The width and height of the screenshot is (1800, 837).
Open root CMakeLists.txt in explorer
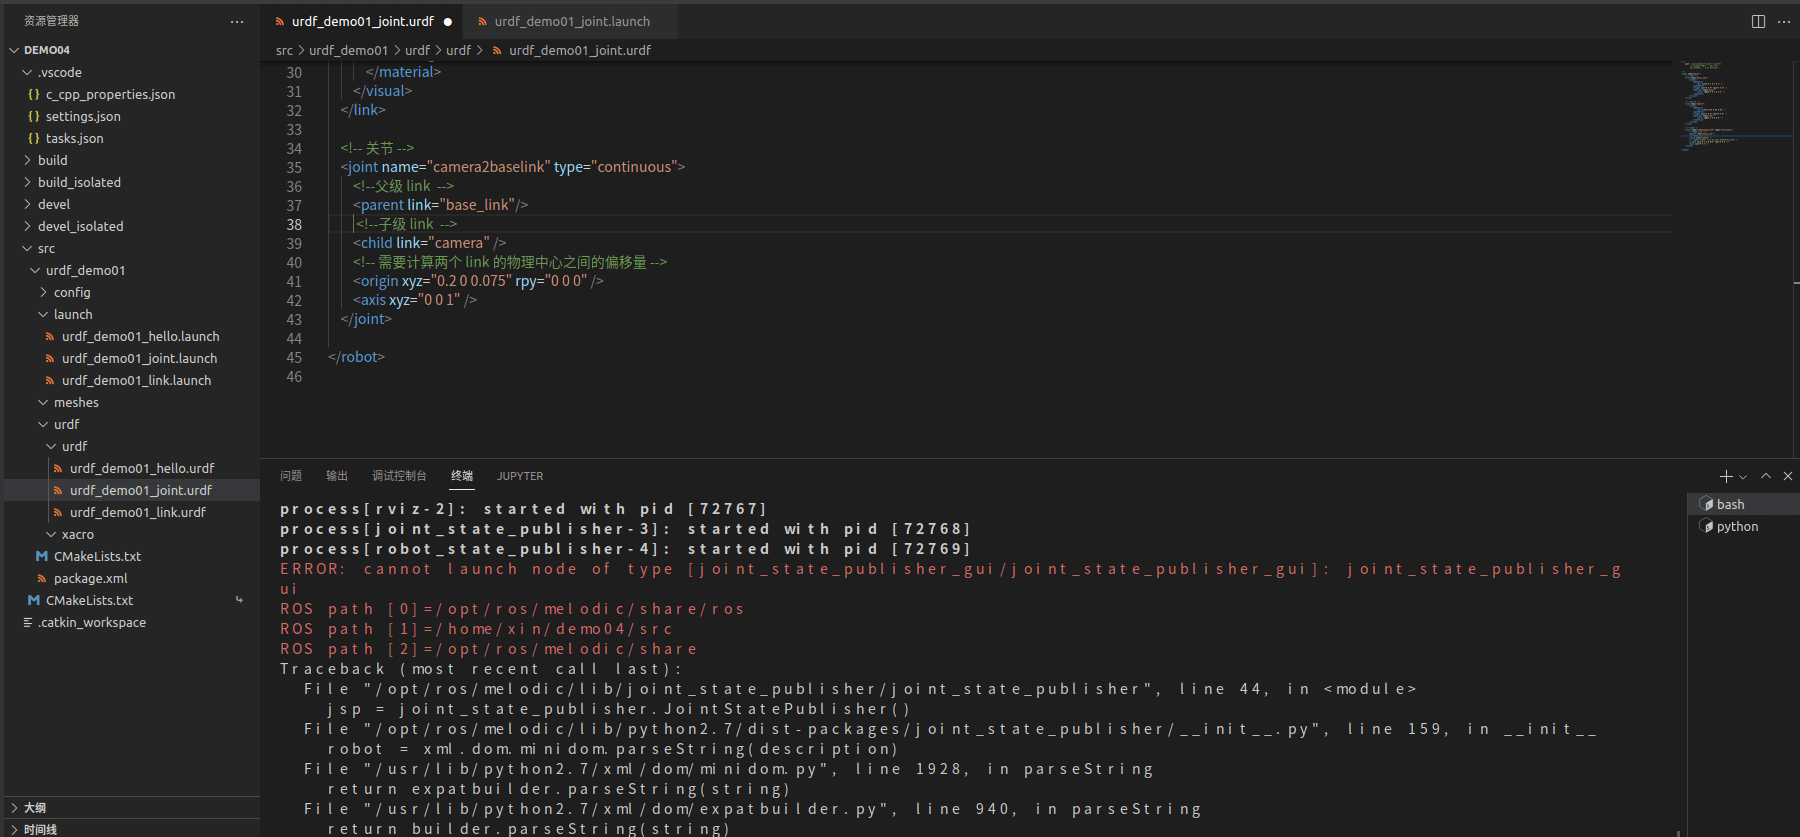(x=89, y=600)
